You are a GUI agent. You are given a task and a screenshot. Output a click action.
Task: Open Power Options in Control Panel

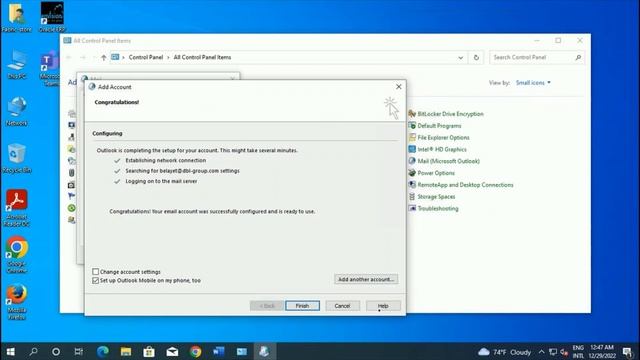[436, 173]
